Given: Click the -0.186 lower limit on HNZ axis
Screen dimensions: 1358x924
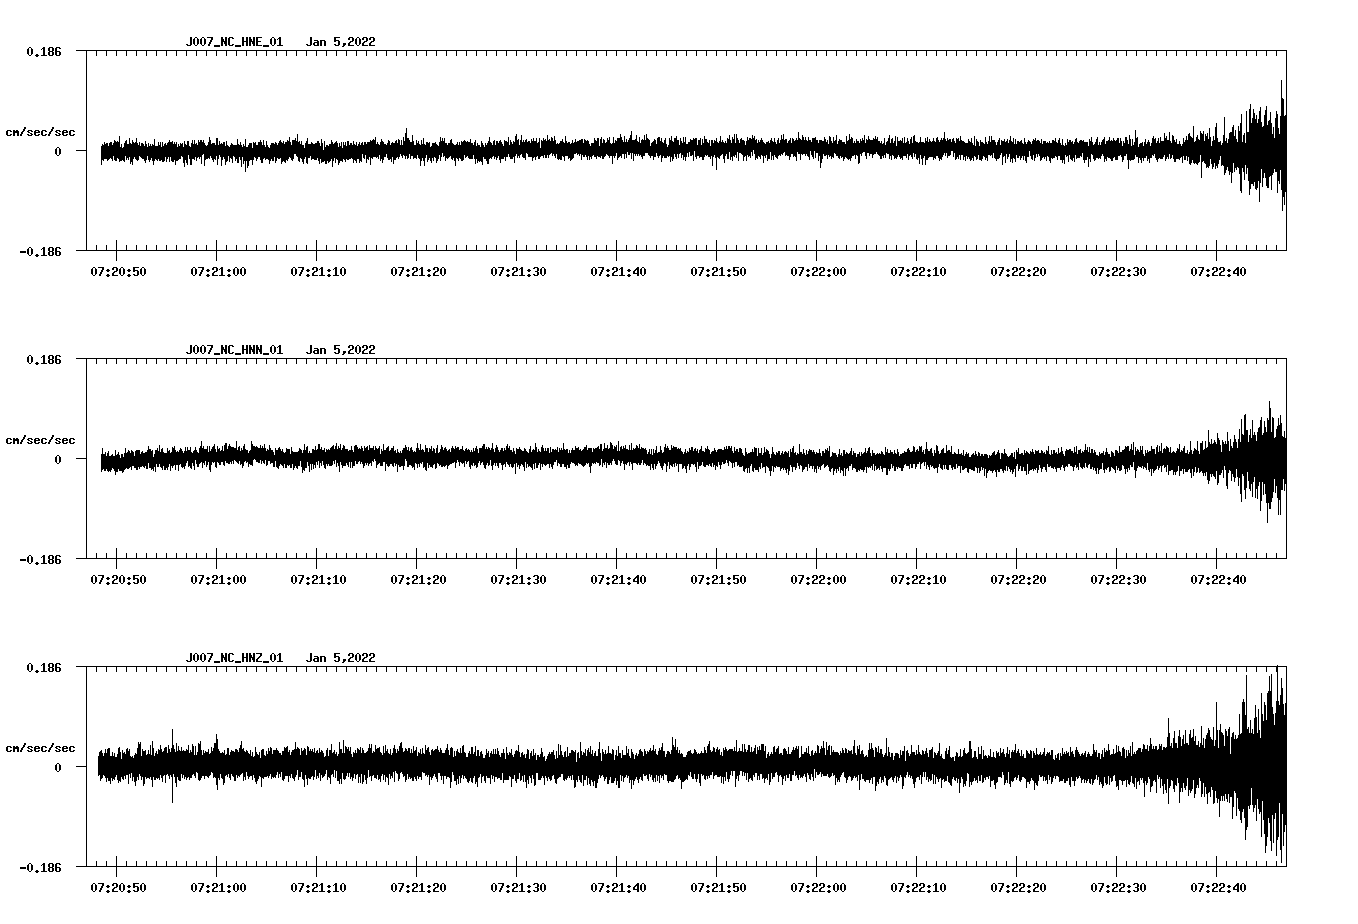Looking at the screenshot, I should tap(40, 867).
